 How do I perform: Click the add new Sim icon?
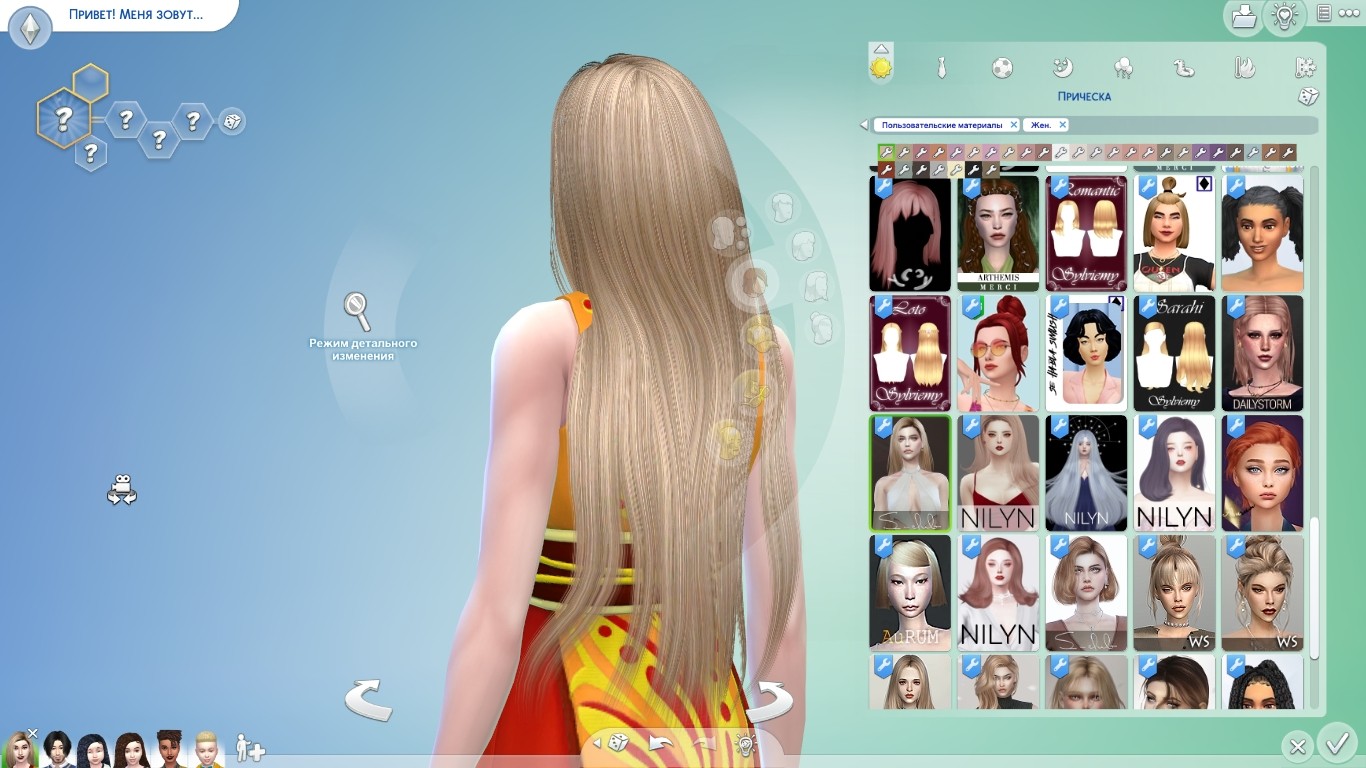(249, 747)
